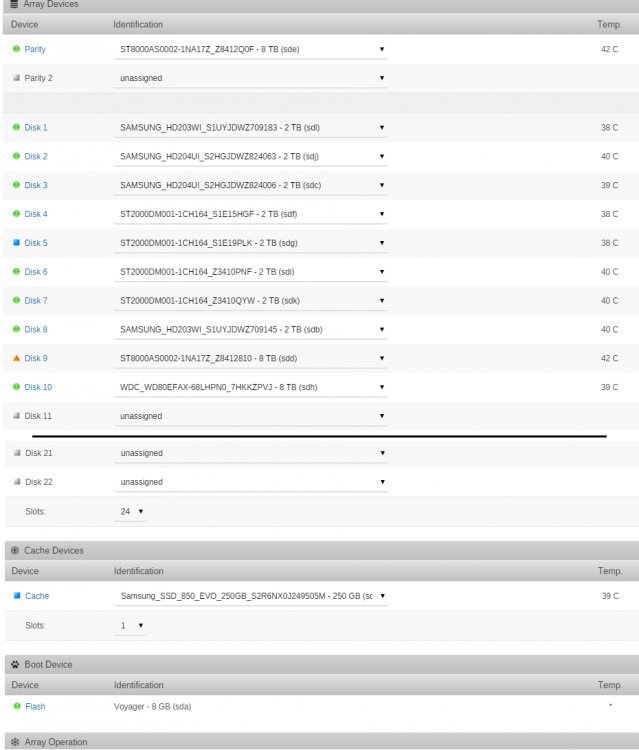Open the Cache Samsung SSD 850 EVO dropdown
The image size is (639, 750).
click(251, 596)
